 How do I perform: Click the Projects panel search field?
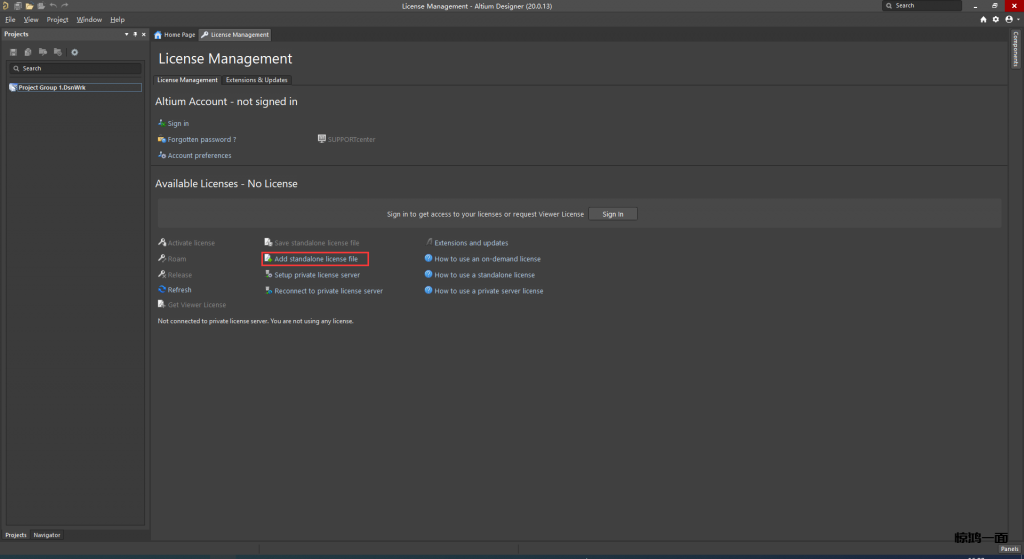[x=78, y=68]
